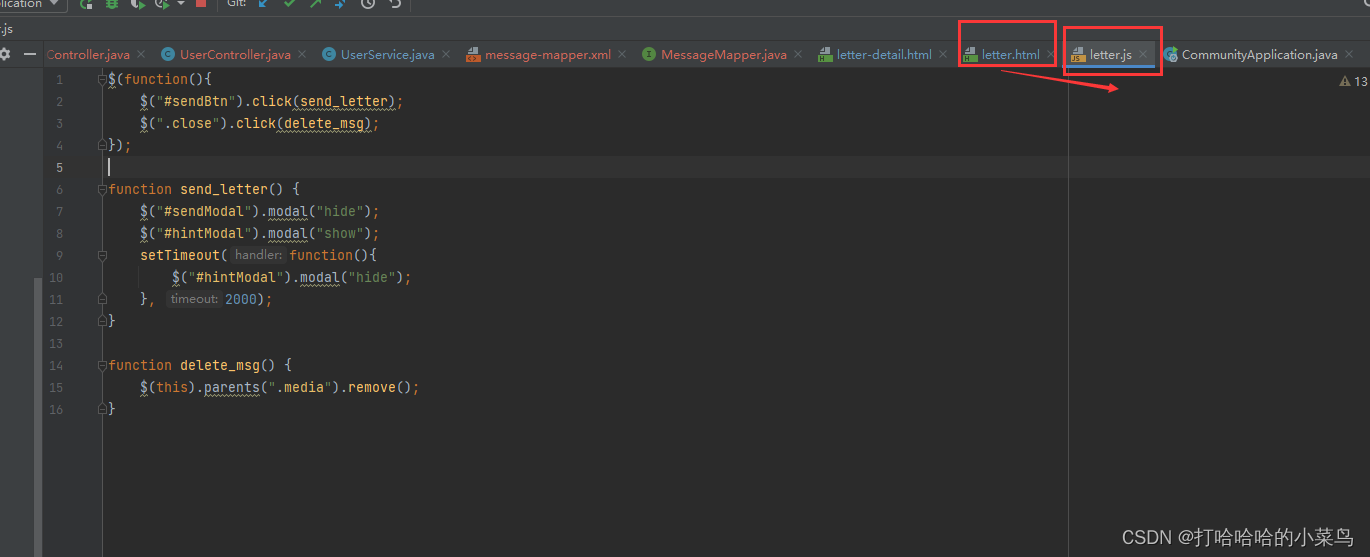The width and height of the screenshot is (1370, 557).
Task: Switch to the letter.html tab
Action: (x=1011, y=55)
